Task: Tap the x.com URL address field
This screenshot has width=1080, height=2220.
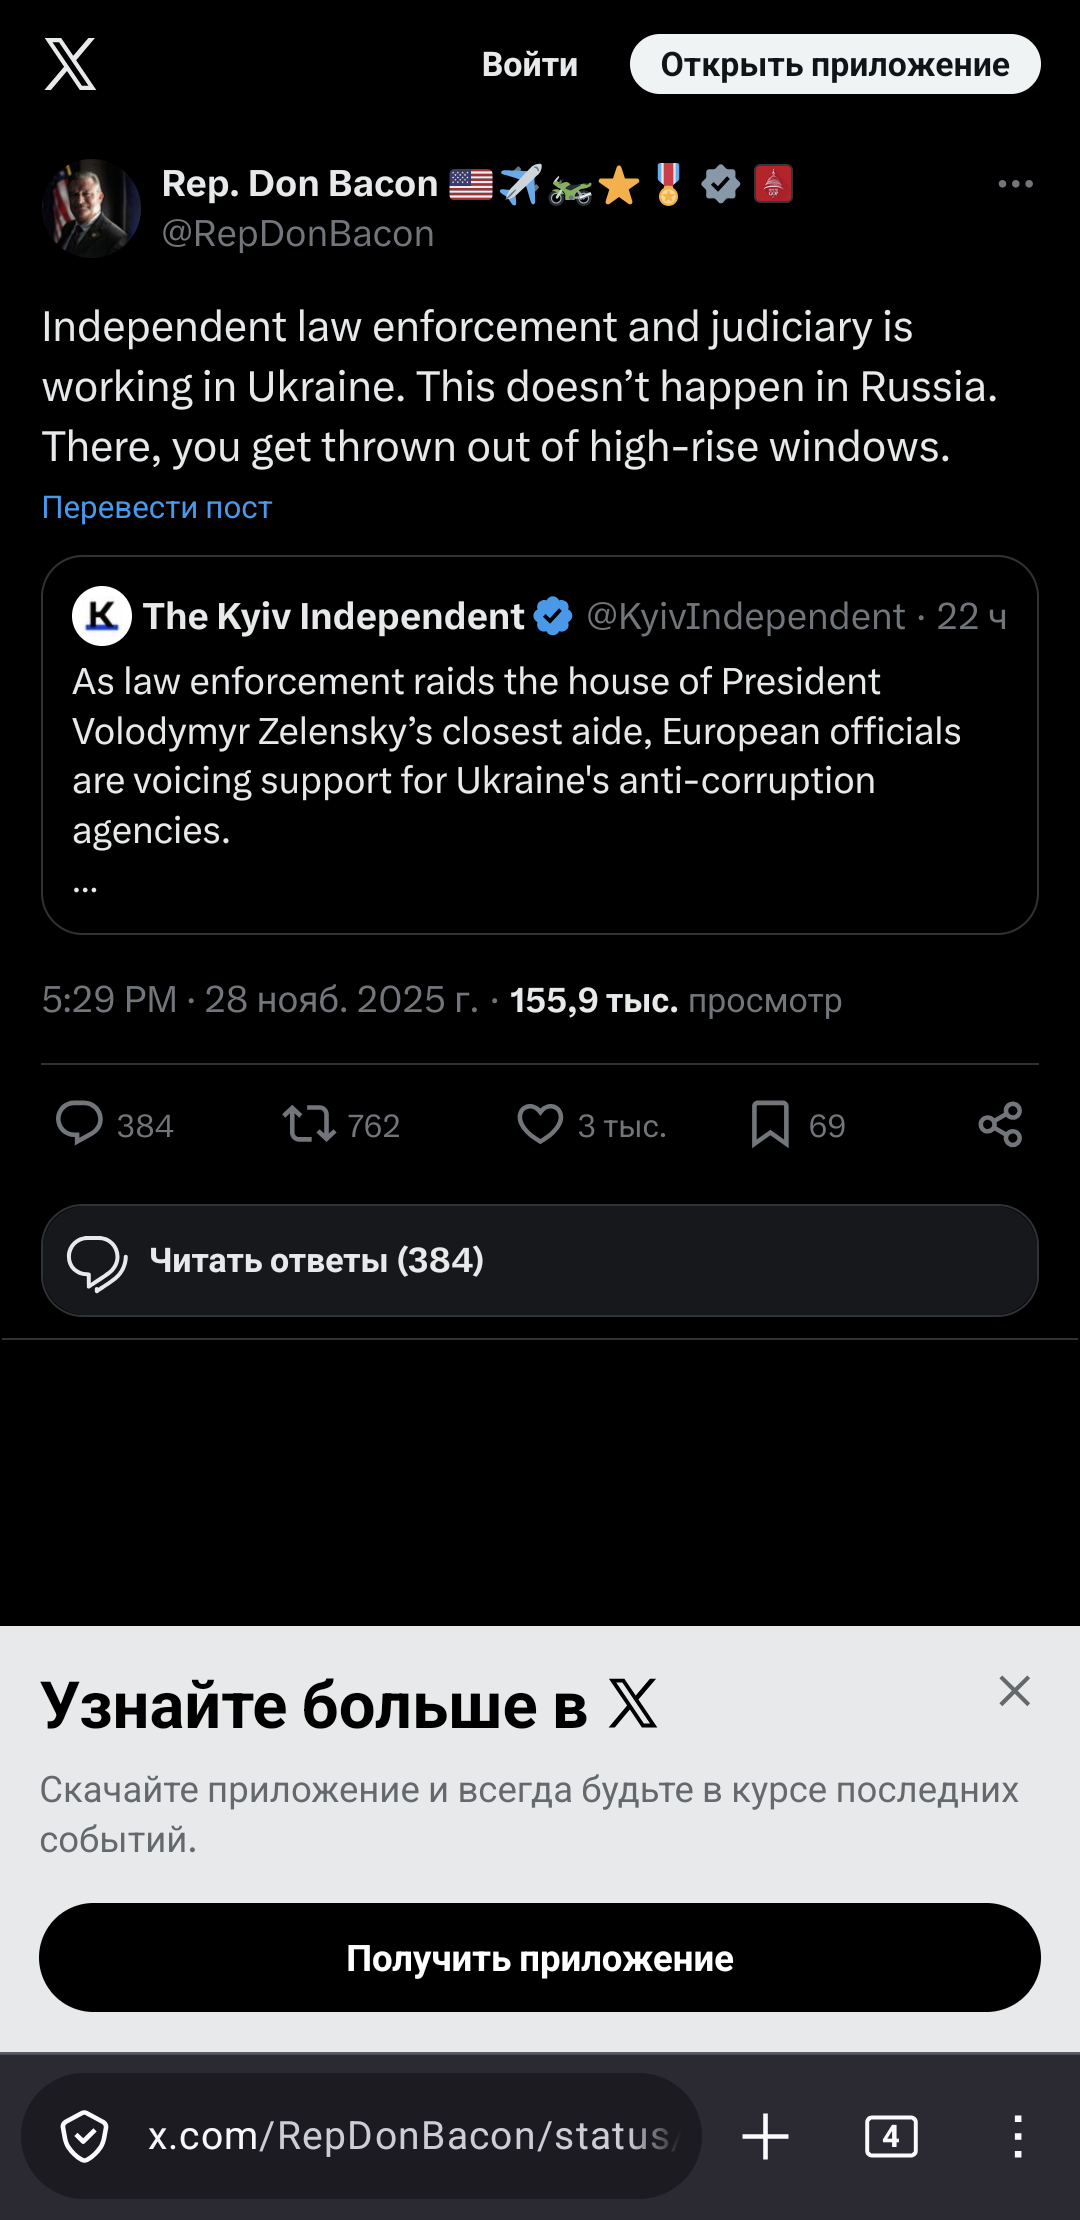Action: click(410, 2136)
